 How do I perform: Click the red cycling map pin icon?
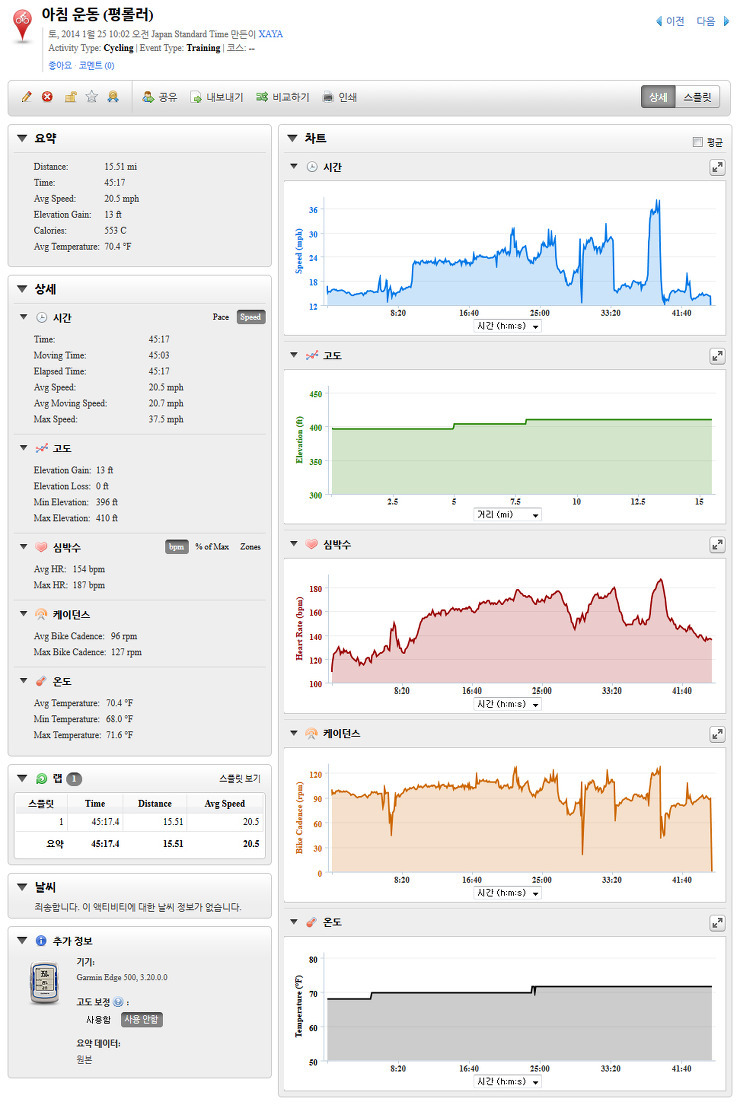click(23, 27)
